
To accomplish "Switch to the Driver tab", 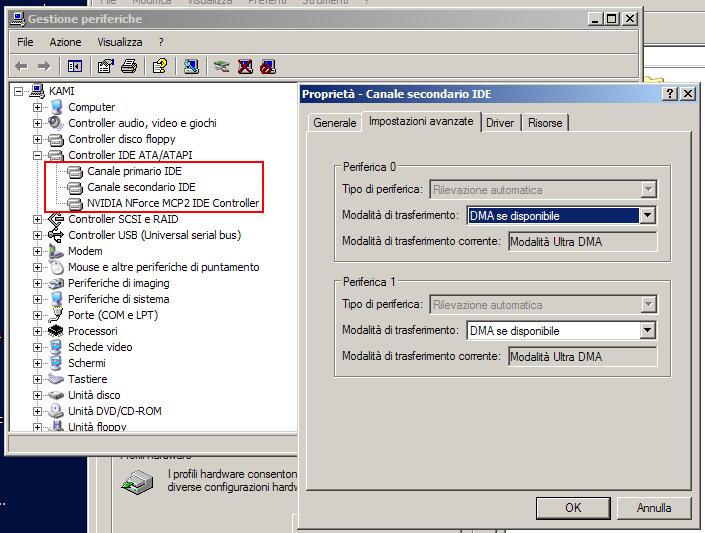I will [500, 123].
